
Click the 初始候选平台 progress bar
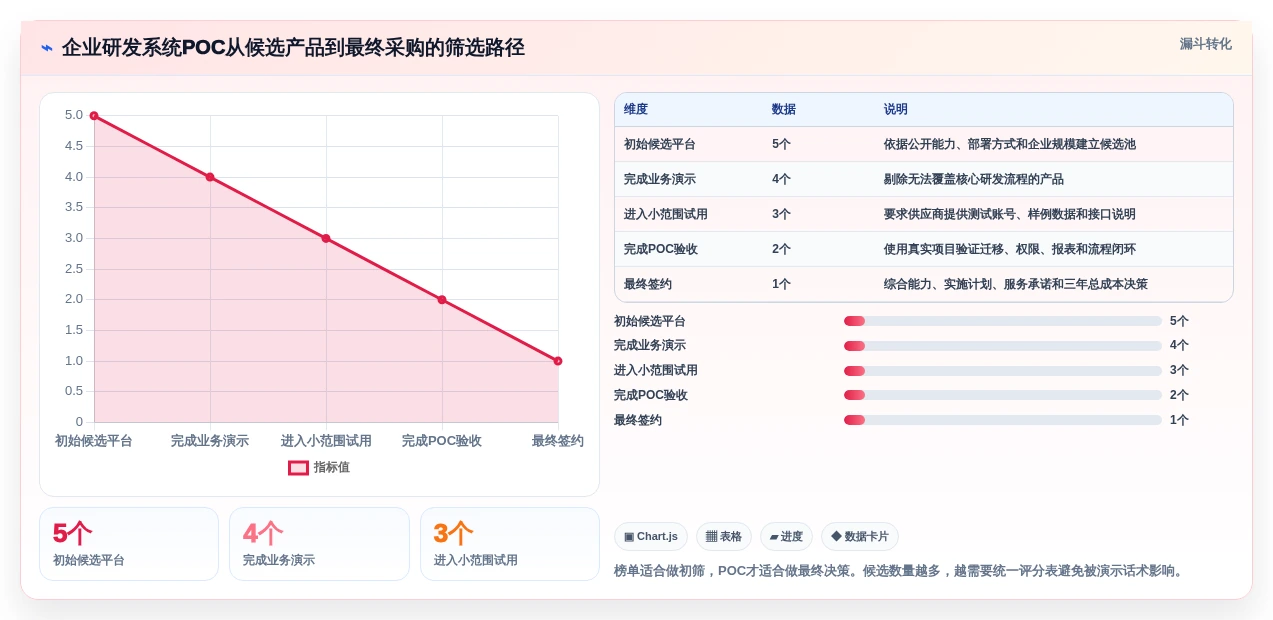point(1003,321)
